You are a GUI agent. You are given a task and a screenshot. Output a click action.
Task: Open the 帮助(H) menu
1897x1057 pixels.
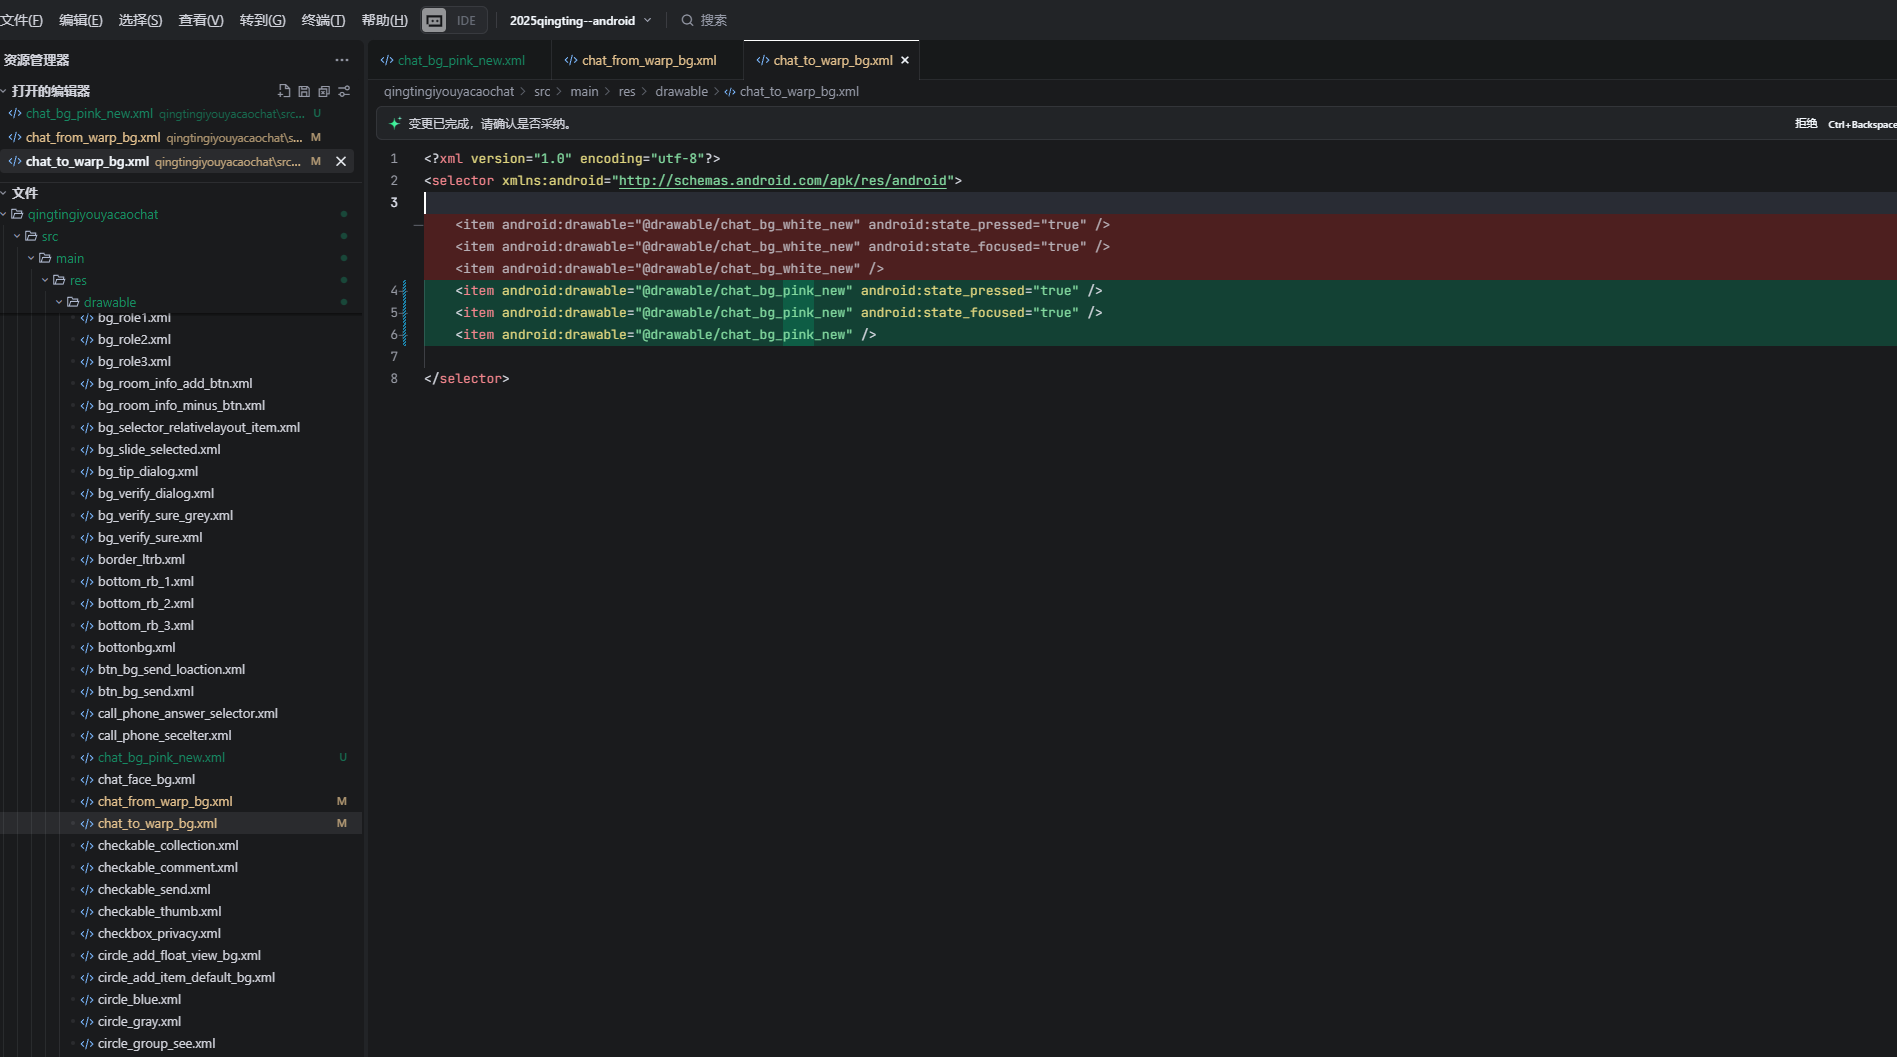point(385,20)
